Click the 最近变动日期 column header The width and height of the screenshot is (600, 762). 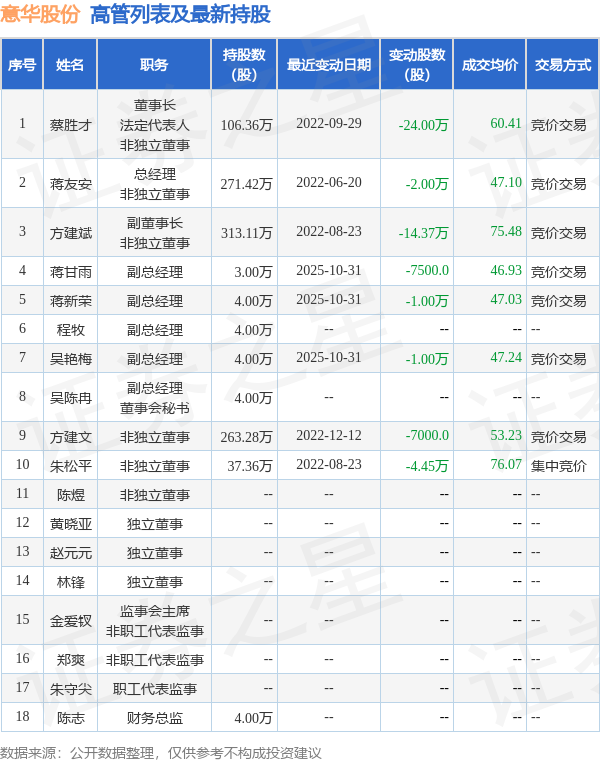click(x=329, y=65)
